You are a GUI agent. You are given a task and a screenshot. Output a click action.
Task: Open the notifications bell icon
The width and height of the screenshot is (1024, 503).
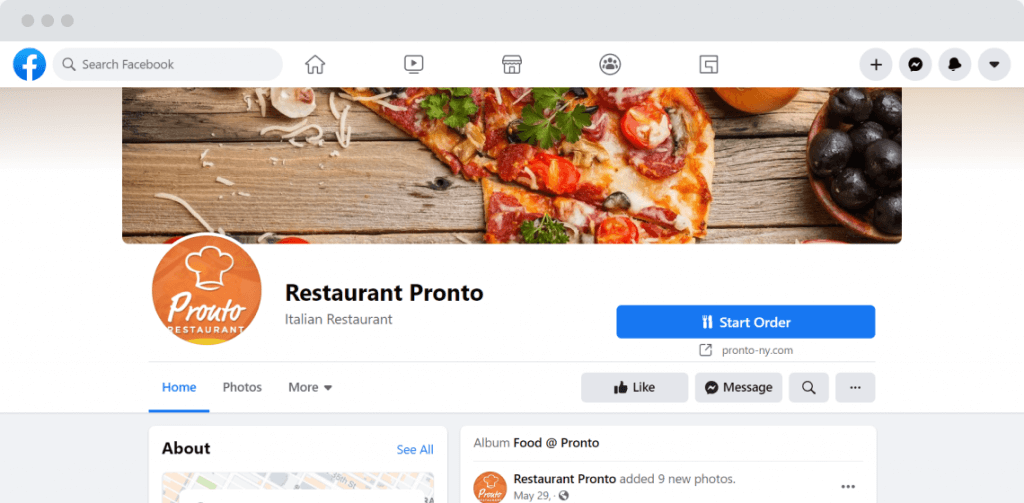click(955, 65)
